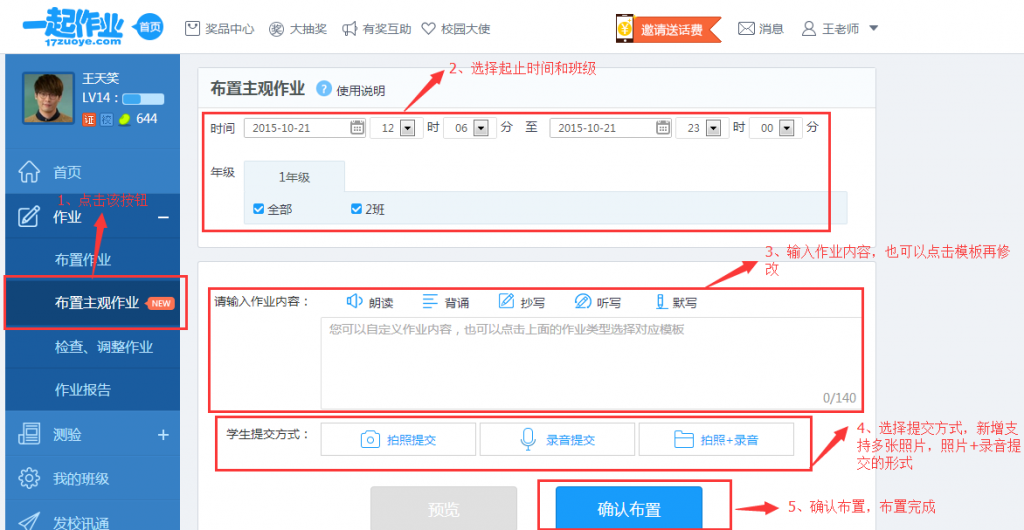
Task: Click the megaphone icon beside 有奖互助
Action: point(349,29)
